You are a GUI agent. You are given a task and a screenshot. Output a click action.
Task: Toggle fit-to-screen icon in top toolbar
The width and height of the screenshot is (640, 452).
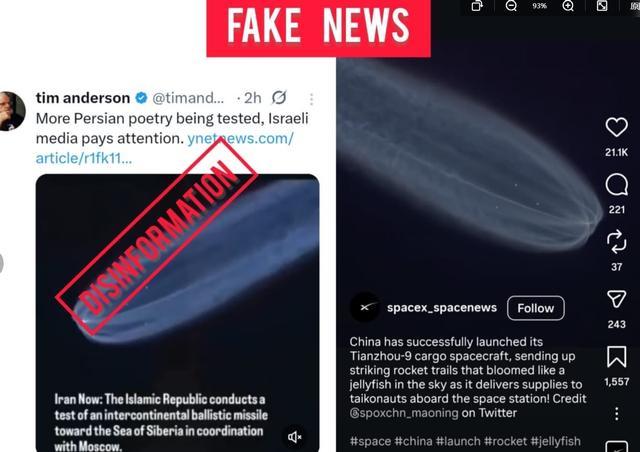(602, 6)
